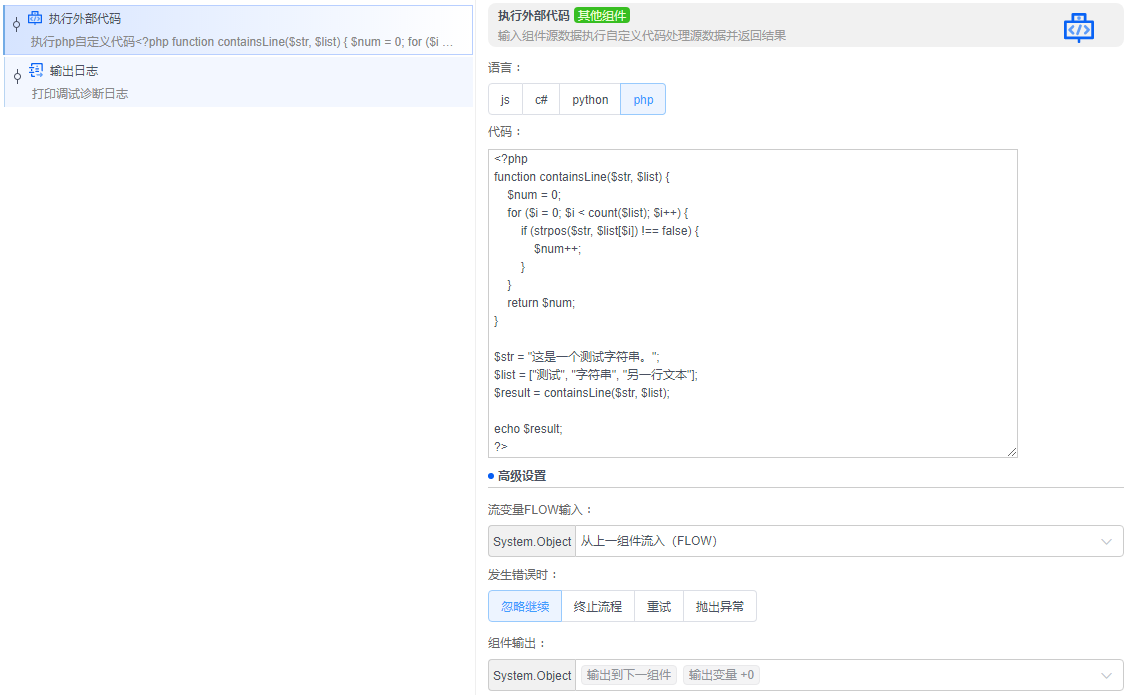Enable the 忽略继续 error handling option
1127x695 pixels.
click(x=524, y=605)
